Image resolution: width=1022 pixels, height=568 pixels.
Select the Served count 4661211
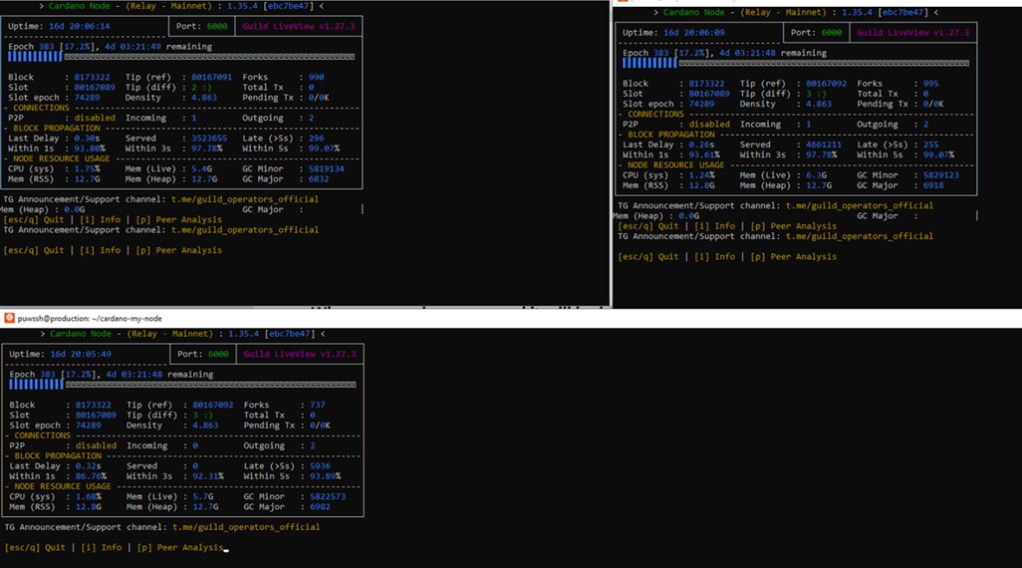817,145
